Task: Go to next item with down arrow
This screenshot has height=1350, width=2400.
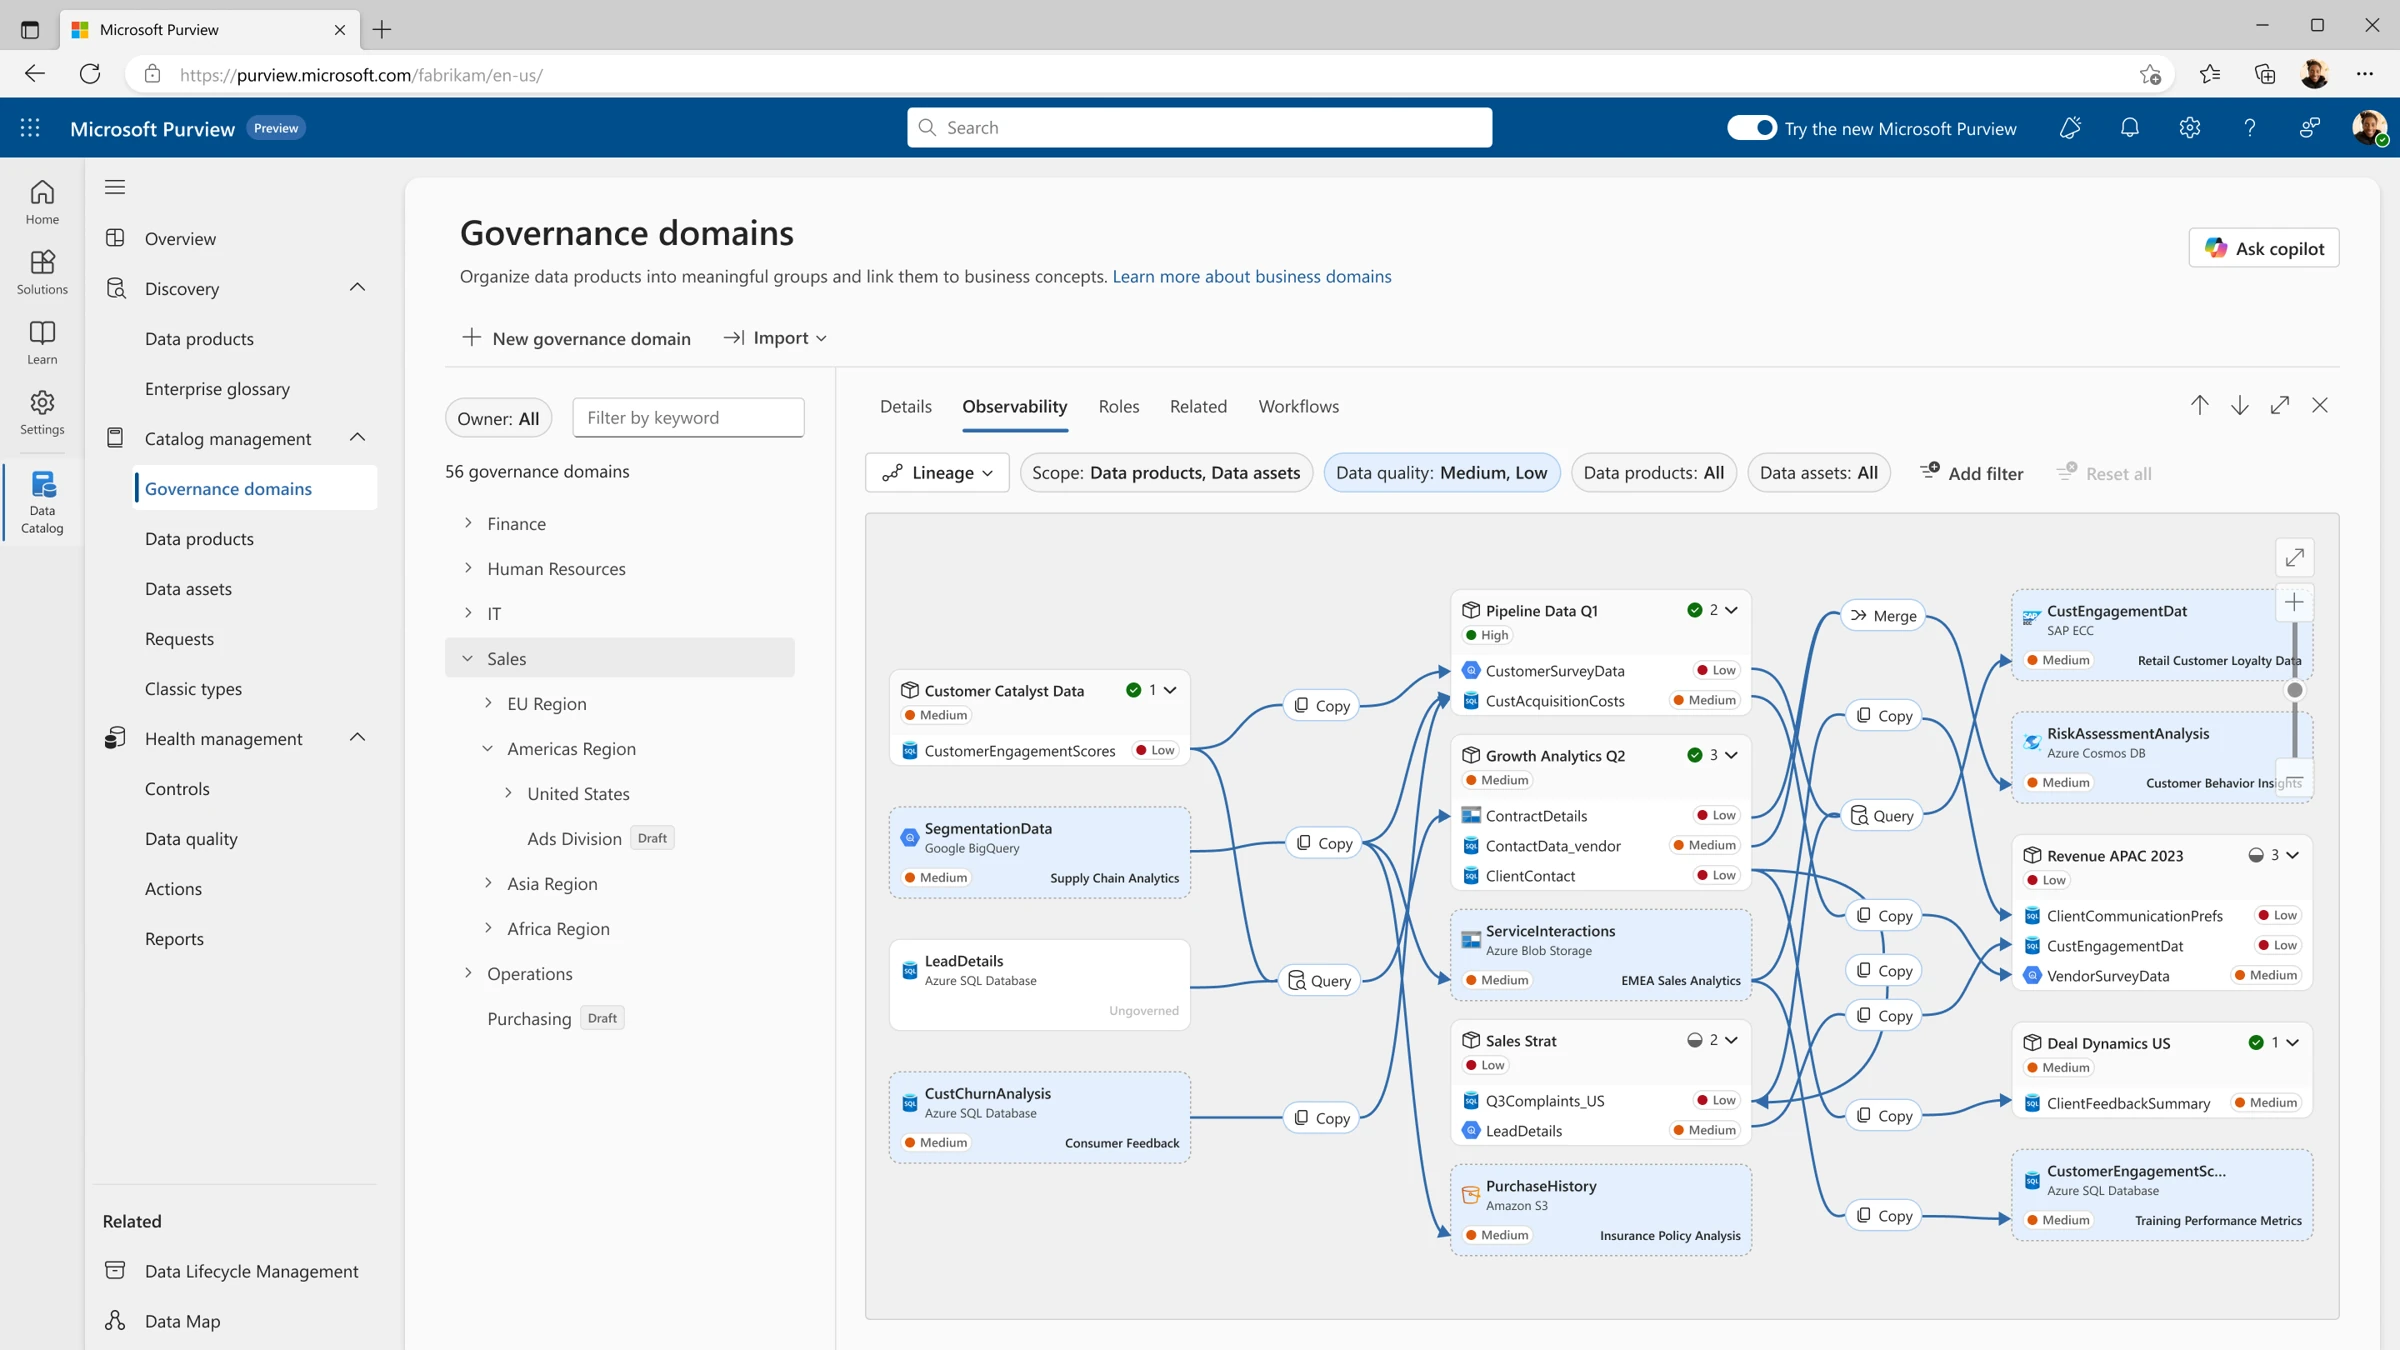Action: click(x=2240, y=405)
